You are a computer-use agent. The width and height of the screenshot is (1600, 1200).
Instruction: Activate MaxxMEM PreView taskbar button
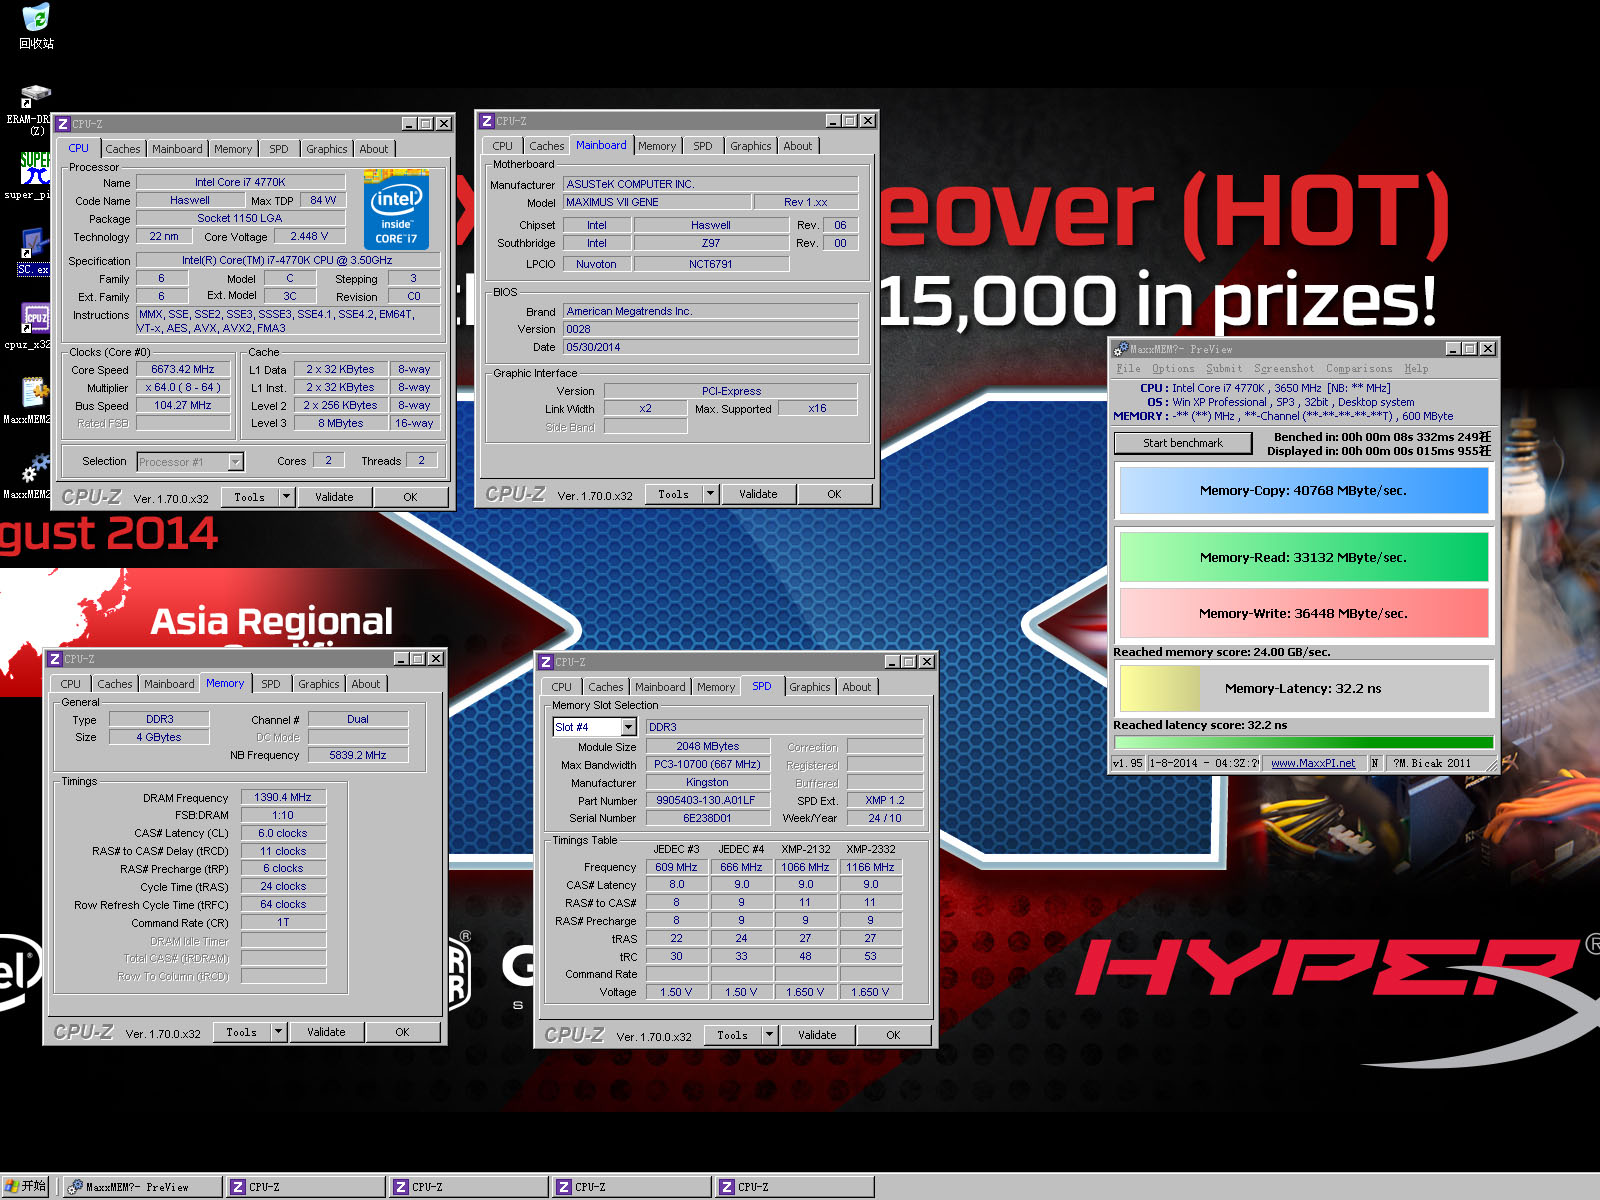(142, 1187)
